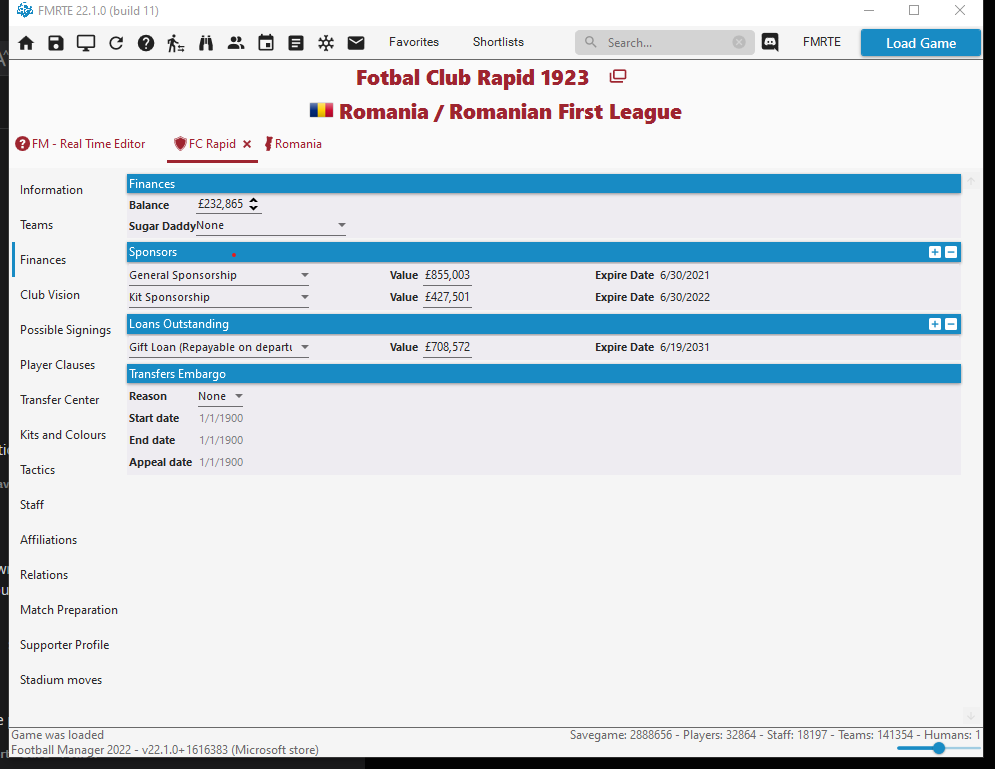995x769 pixels.
Task: Add a new sponsor with plus icon
Action: tap(935, 252)
